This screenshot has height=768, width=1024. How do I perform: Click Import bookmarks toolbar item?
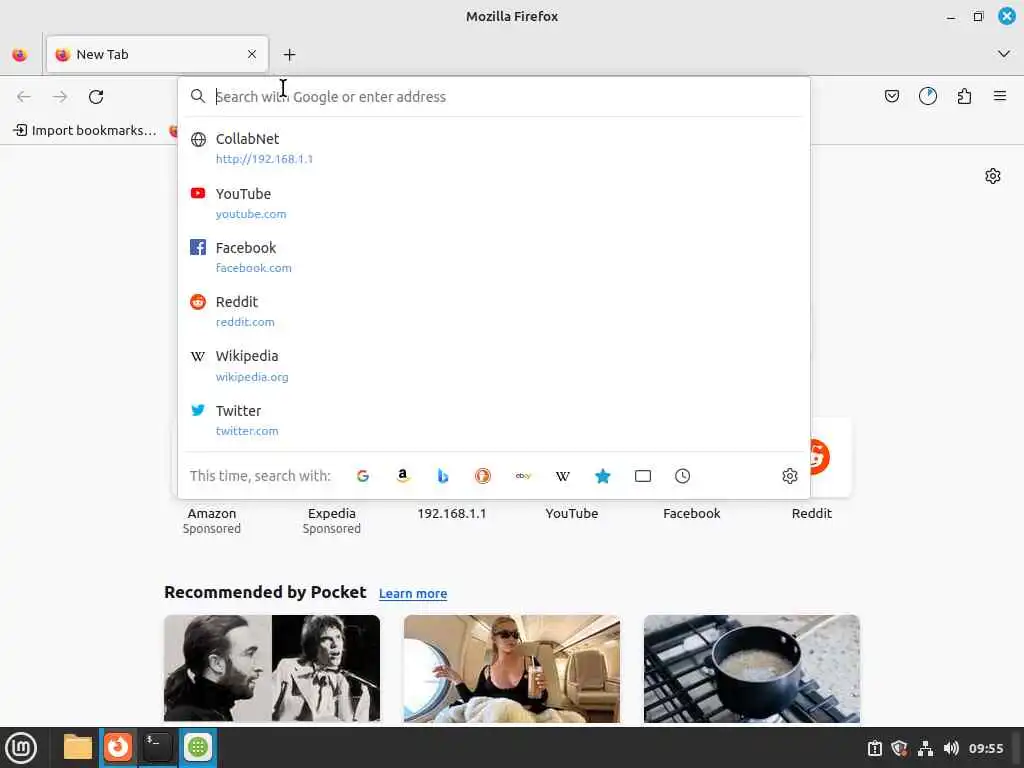click(85, 131)
